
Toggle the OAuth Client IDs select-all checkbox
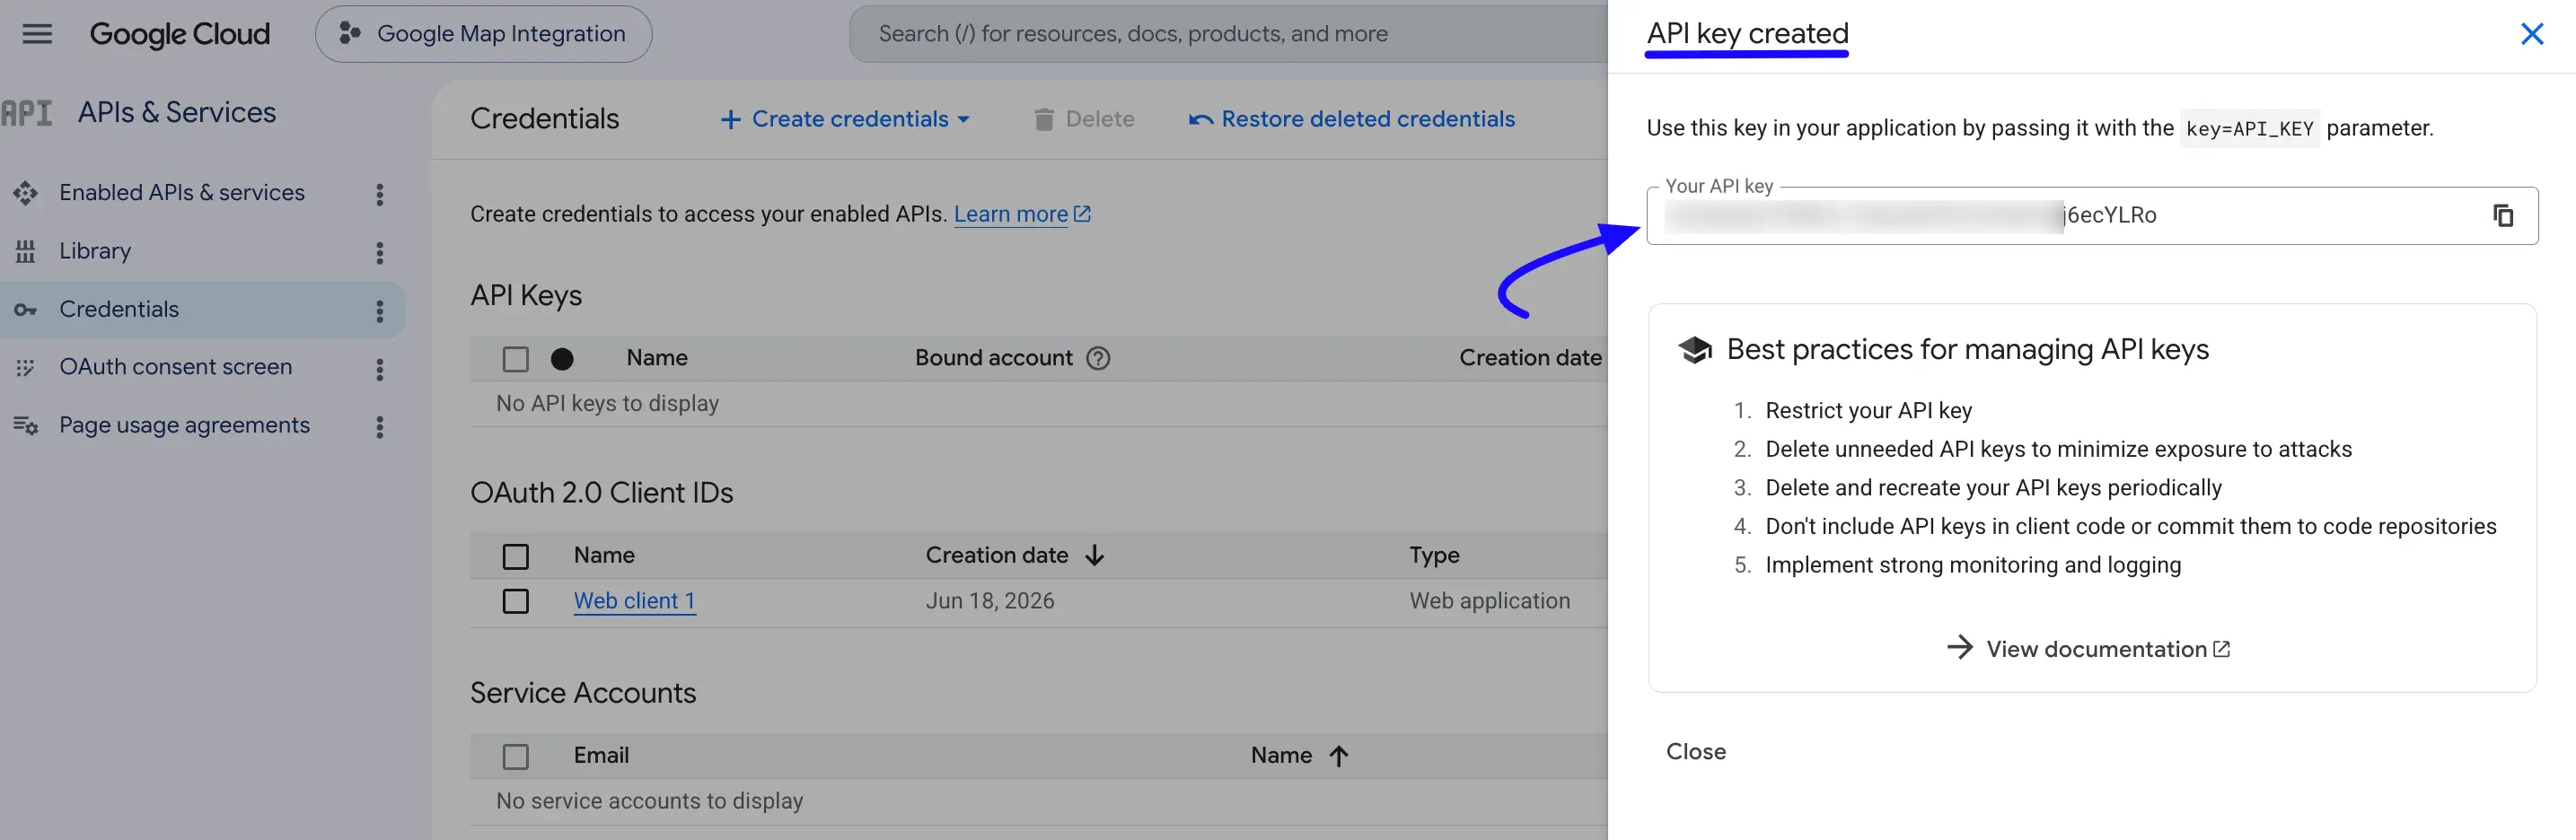(516, 556)
